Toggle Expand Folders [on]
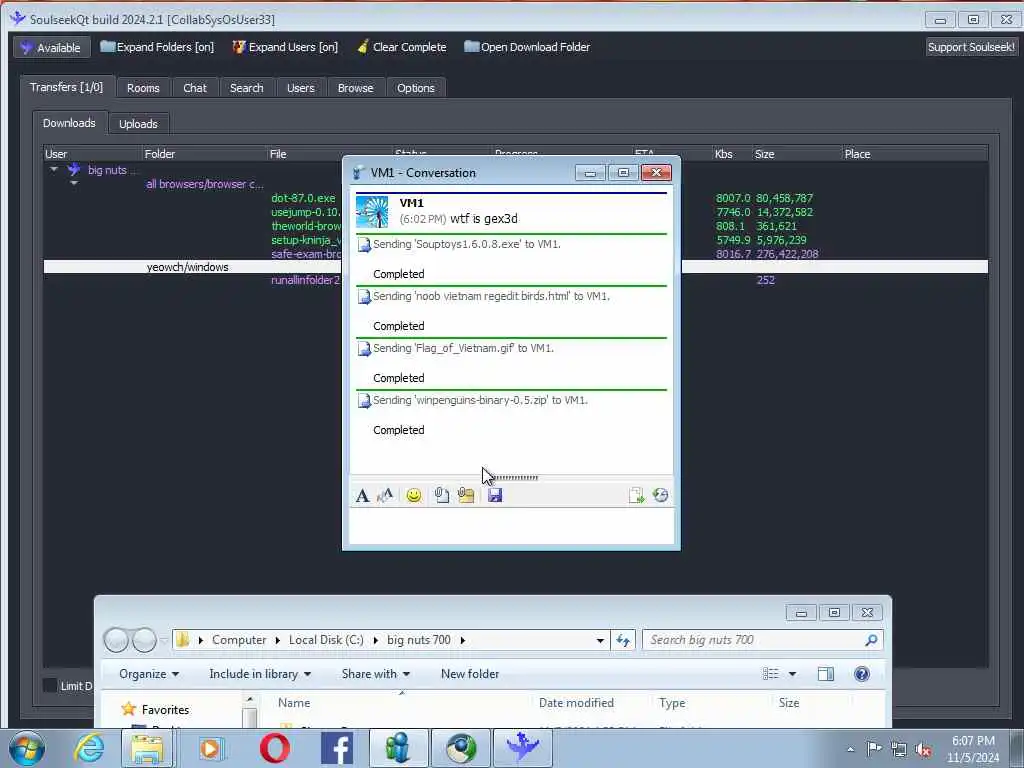Viewport: 1024px width, 768px height. pyautogui.click(x=157, y=47)
